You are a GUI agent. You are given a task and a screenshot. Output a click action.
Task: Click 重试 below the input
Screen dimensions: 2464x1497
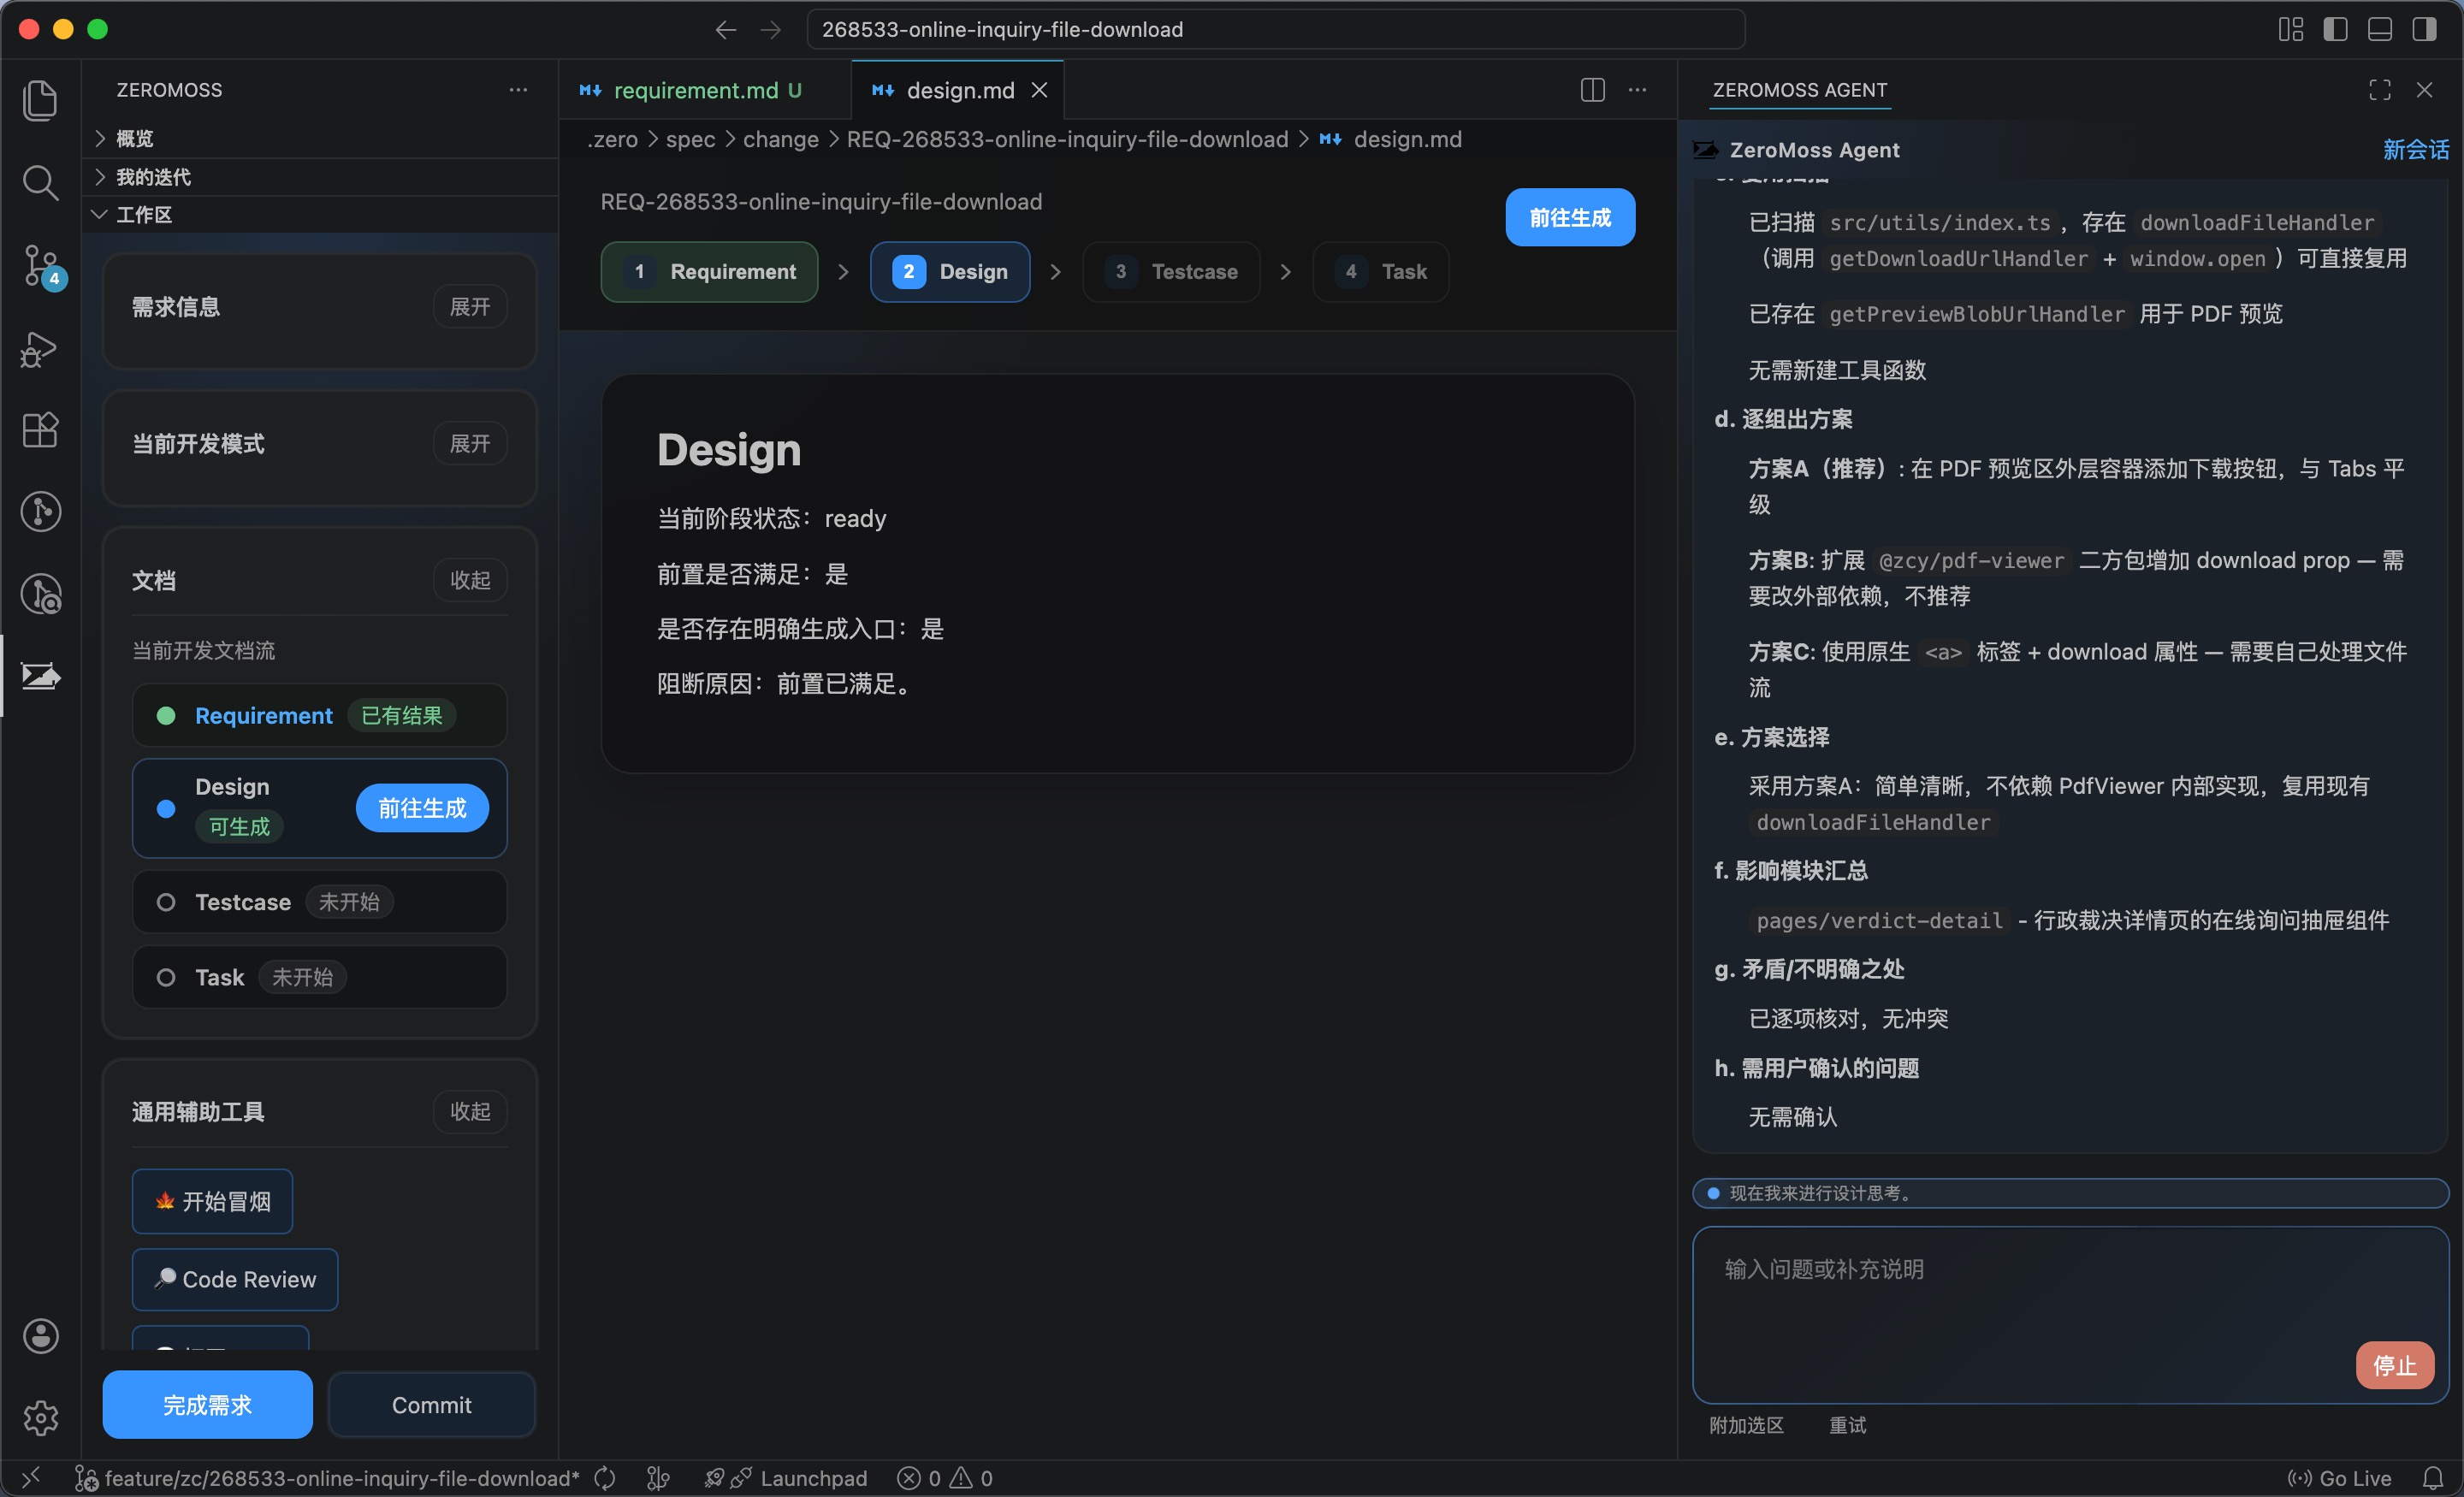[1848, 1425]
